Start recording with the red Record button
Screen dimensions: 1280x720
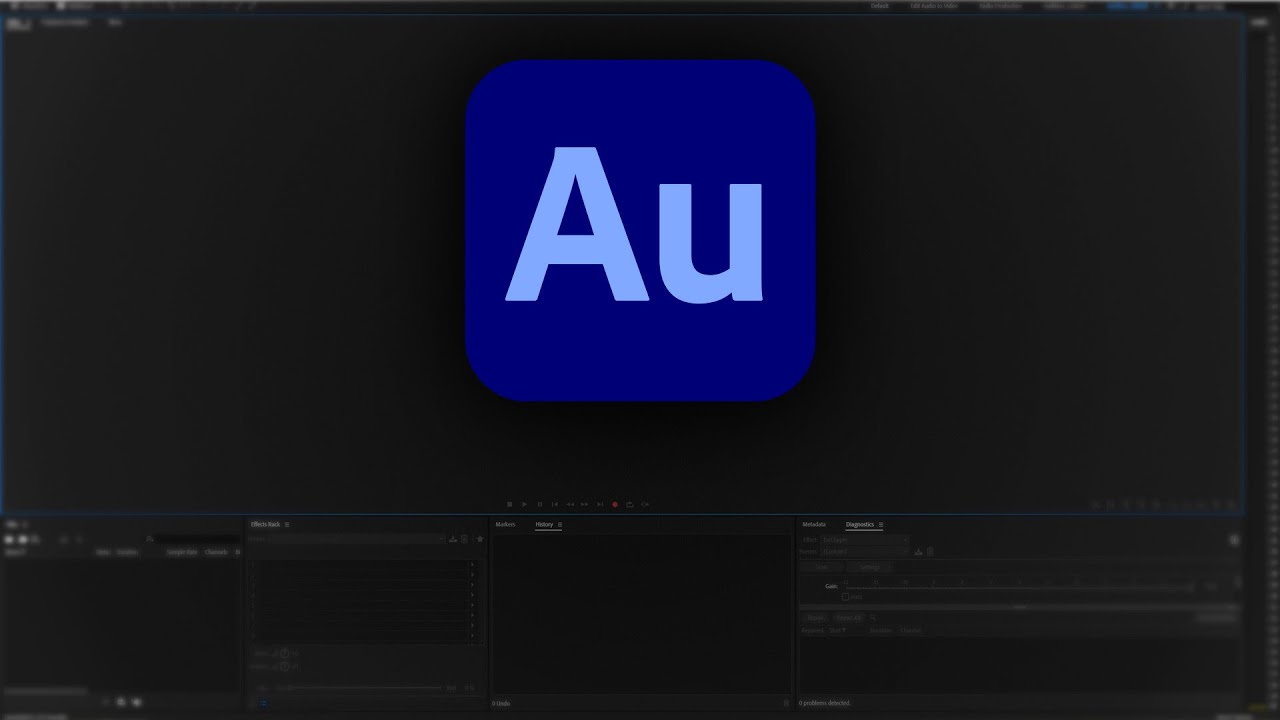pyautogui.click(x=615, y=504)
